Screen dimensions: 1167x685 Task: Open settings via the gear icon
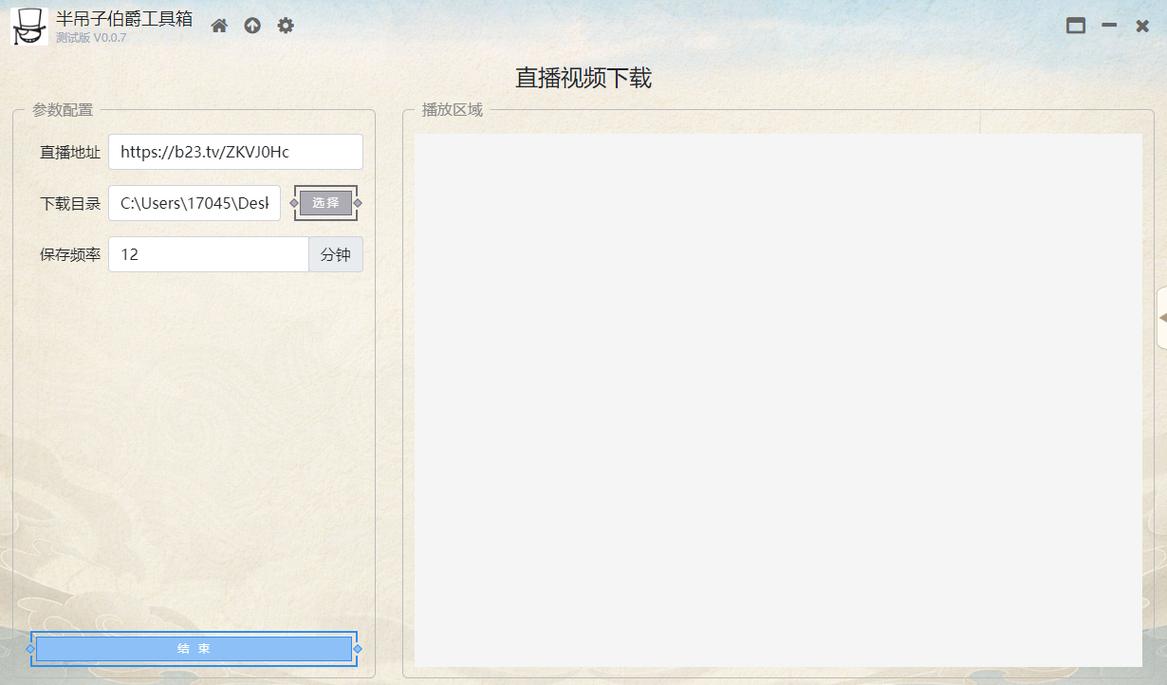point(285,25)
